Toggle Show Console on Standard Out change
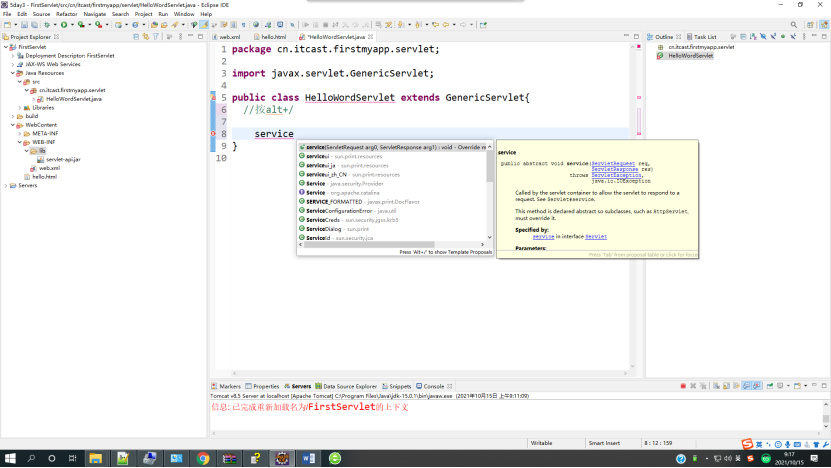The height and width of the screenshot is (468, 831). coord(747,386)
